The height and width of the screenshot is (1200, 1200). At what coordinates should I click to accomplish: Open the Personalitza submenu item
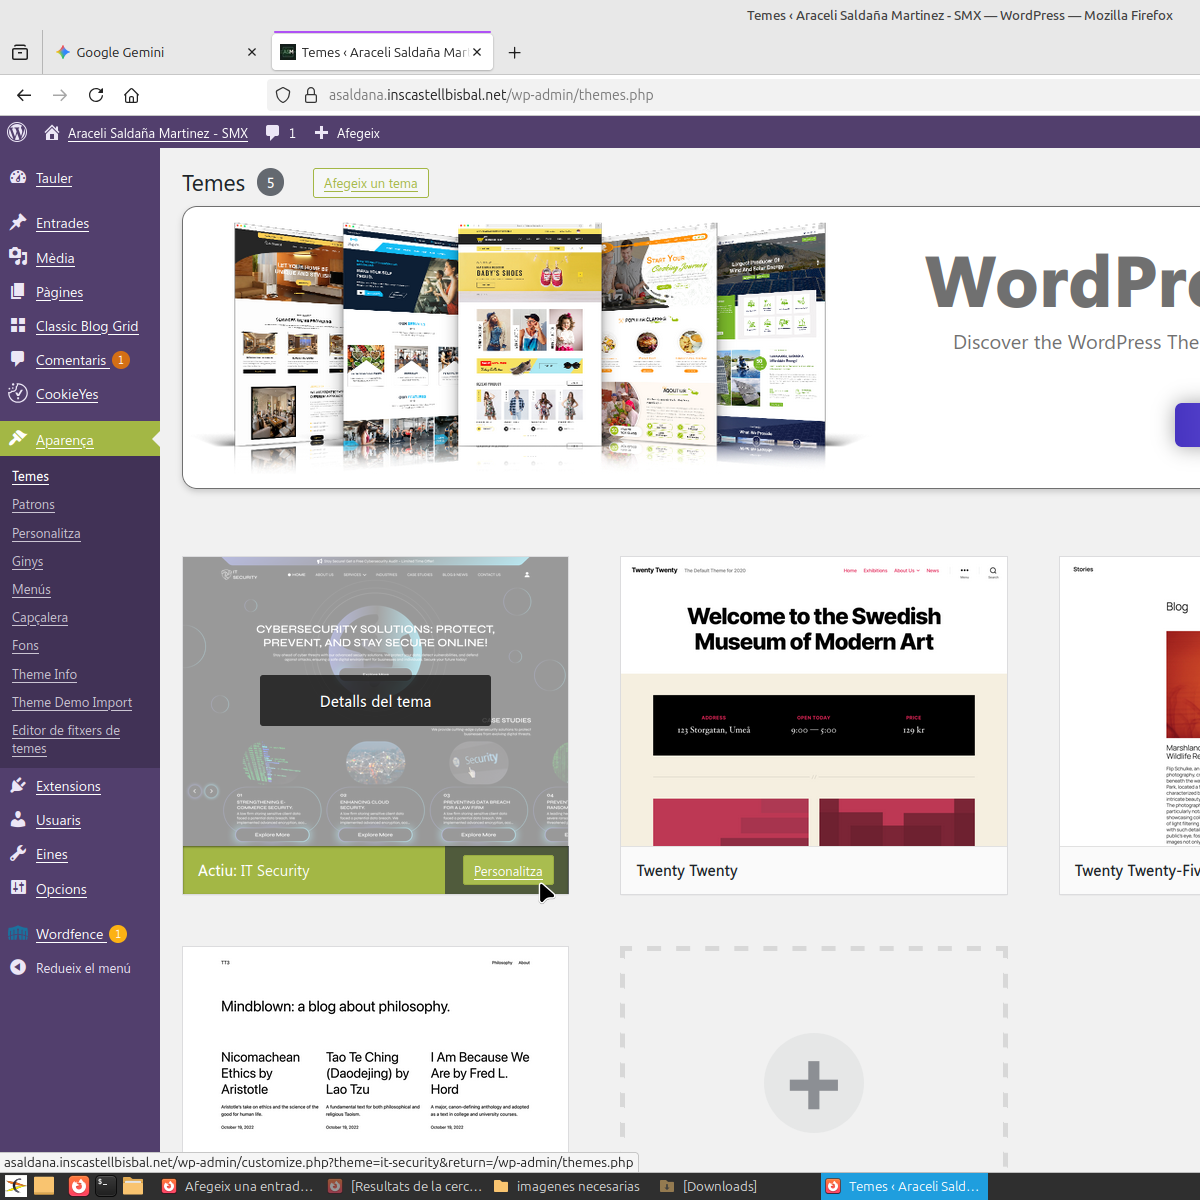[x=46, y=533]
